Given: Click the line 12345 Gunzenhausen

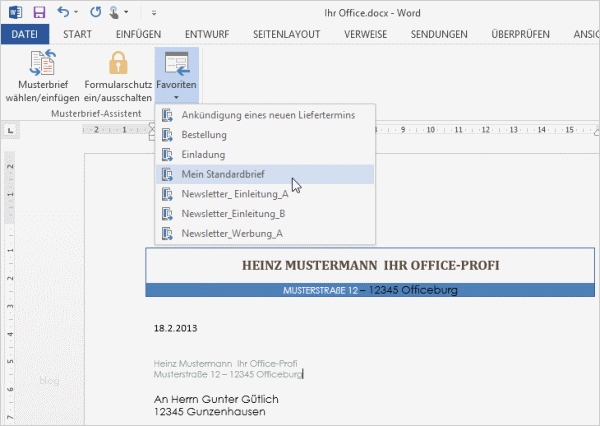Looking at the screenshot, I should (210, 412).
